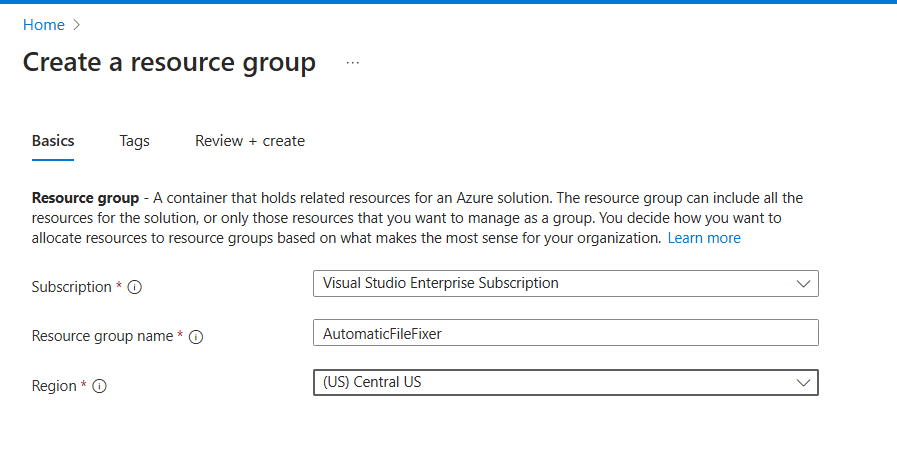Viewport: 897px width, 459px height.
Task: Click the Create a resource group heading
Action: pyautogui.click(x=169, y=63)
